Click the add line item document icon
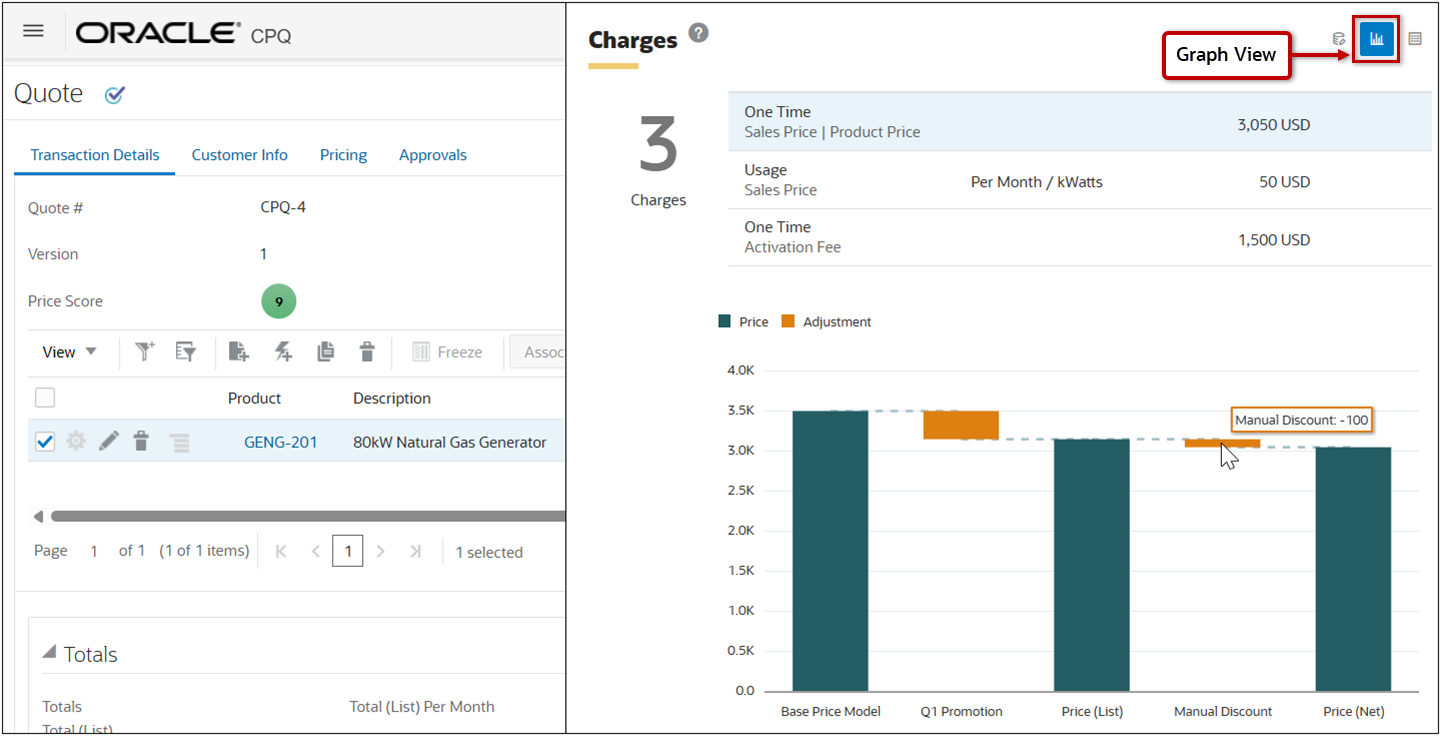The height and width of the screenshot is (736, 1441). click(x=238, y=351)
